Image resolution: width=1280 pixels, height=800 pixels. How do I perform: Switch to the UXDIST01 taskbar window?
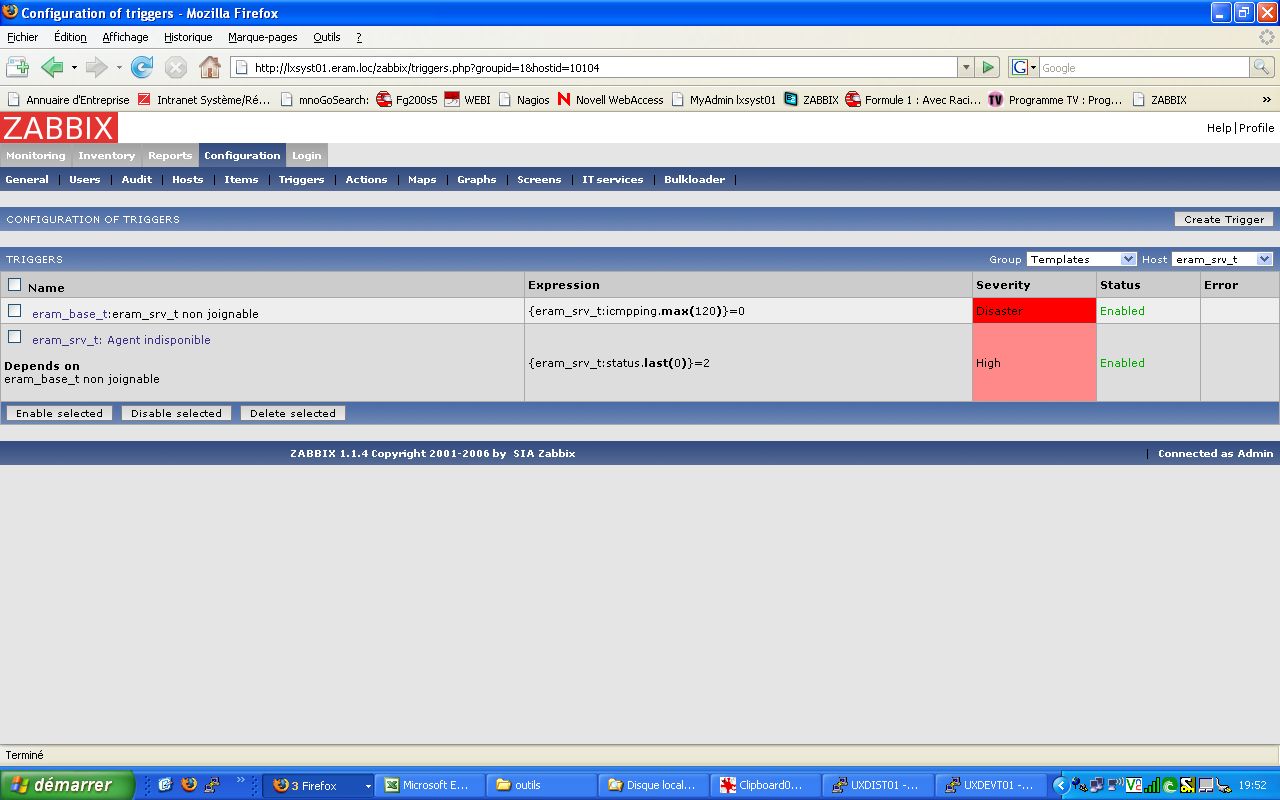click(x=880, y=786)
